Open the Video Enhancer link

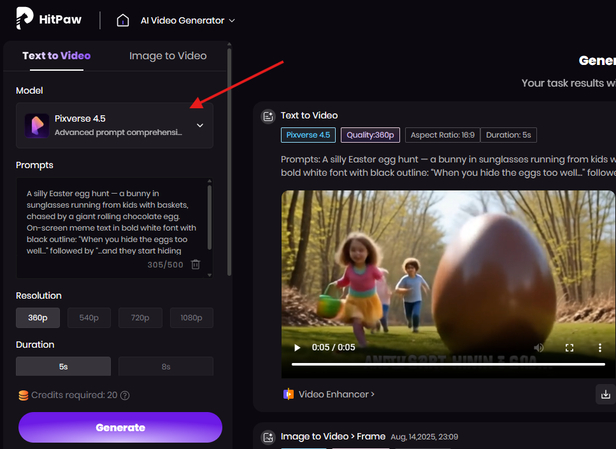[336, 394]
